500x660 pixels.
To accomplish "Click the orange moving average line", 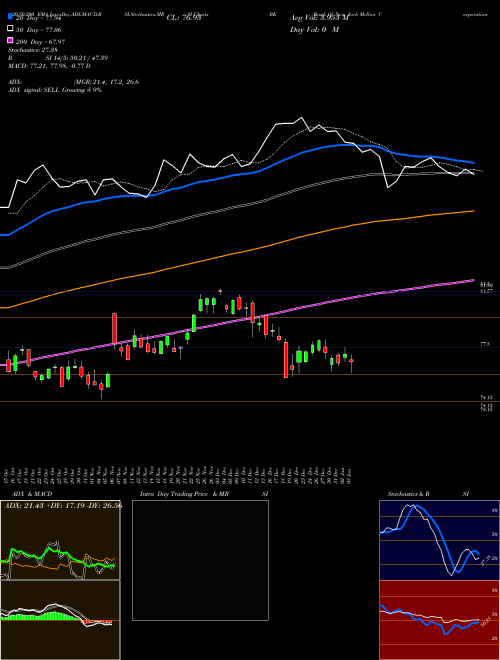I will click(x=236, y=254).
